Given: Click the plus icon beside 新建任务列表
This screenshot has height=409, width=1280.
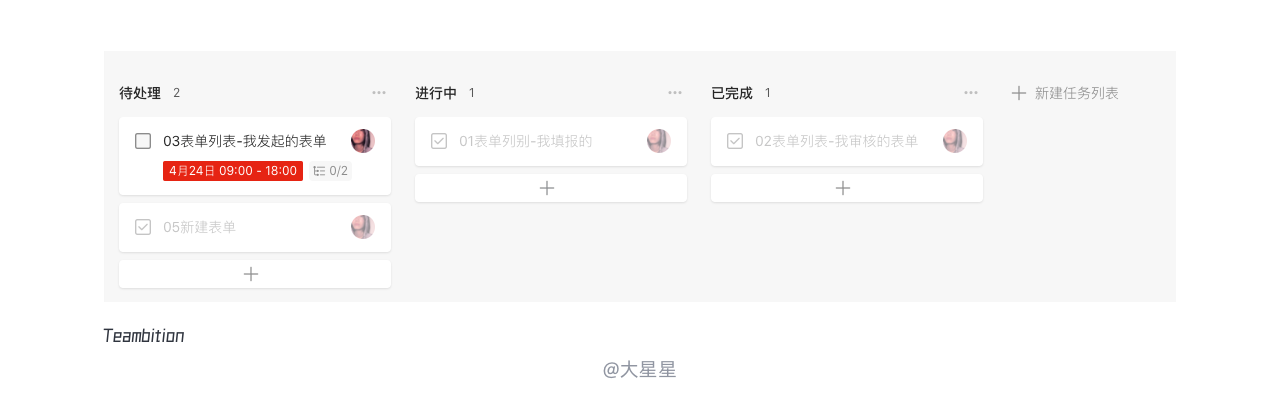Looking at the screenshot, I should point(1019,93).
